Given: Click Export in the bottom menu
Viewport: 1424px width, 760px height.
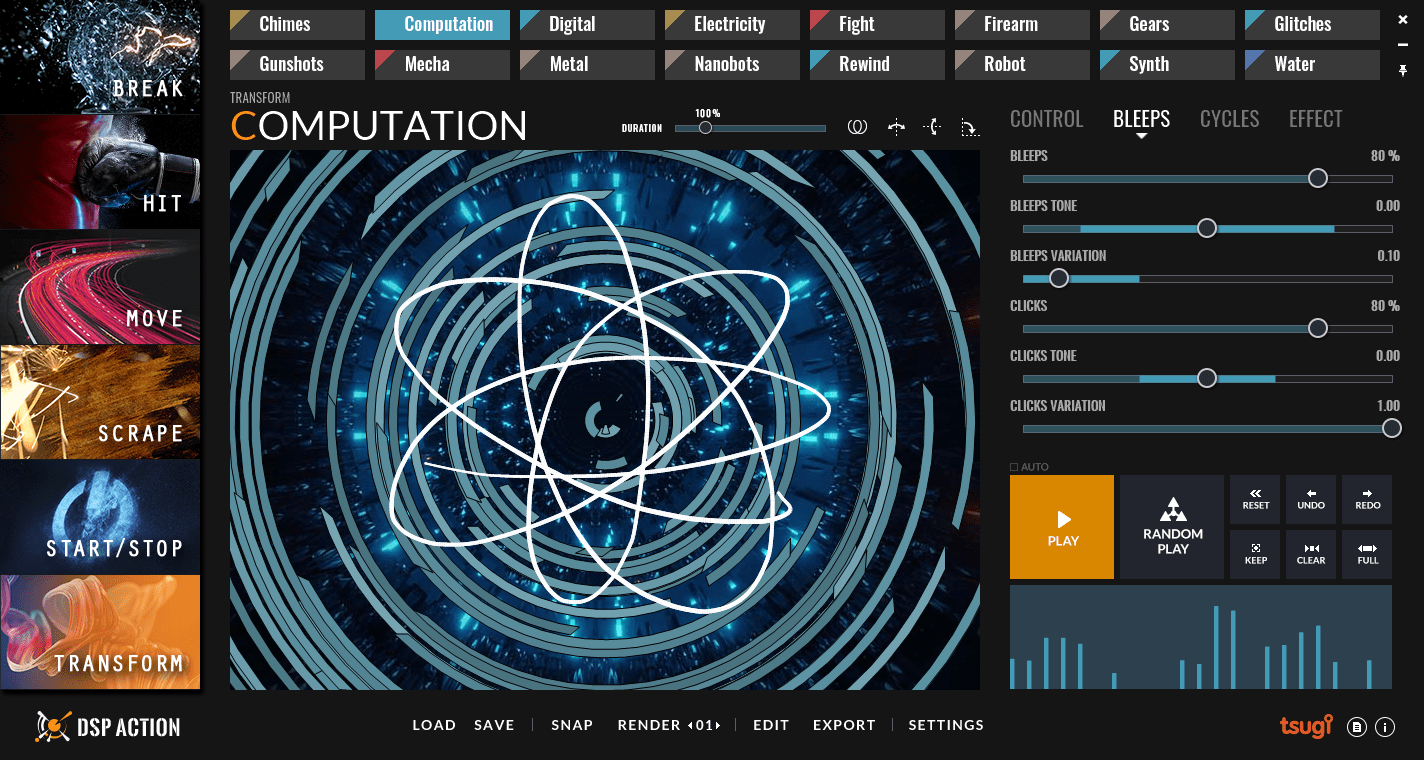Looking at the screenshot, I should [844, 725].
